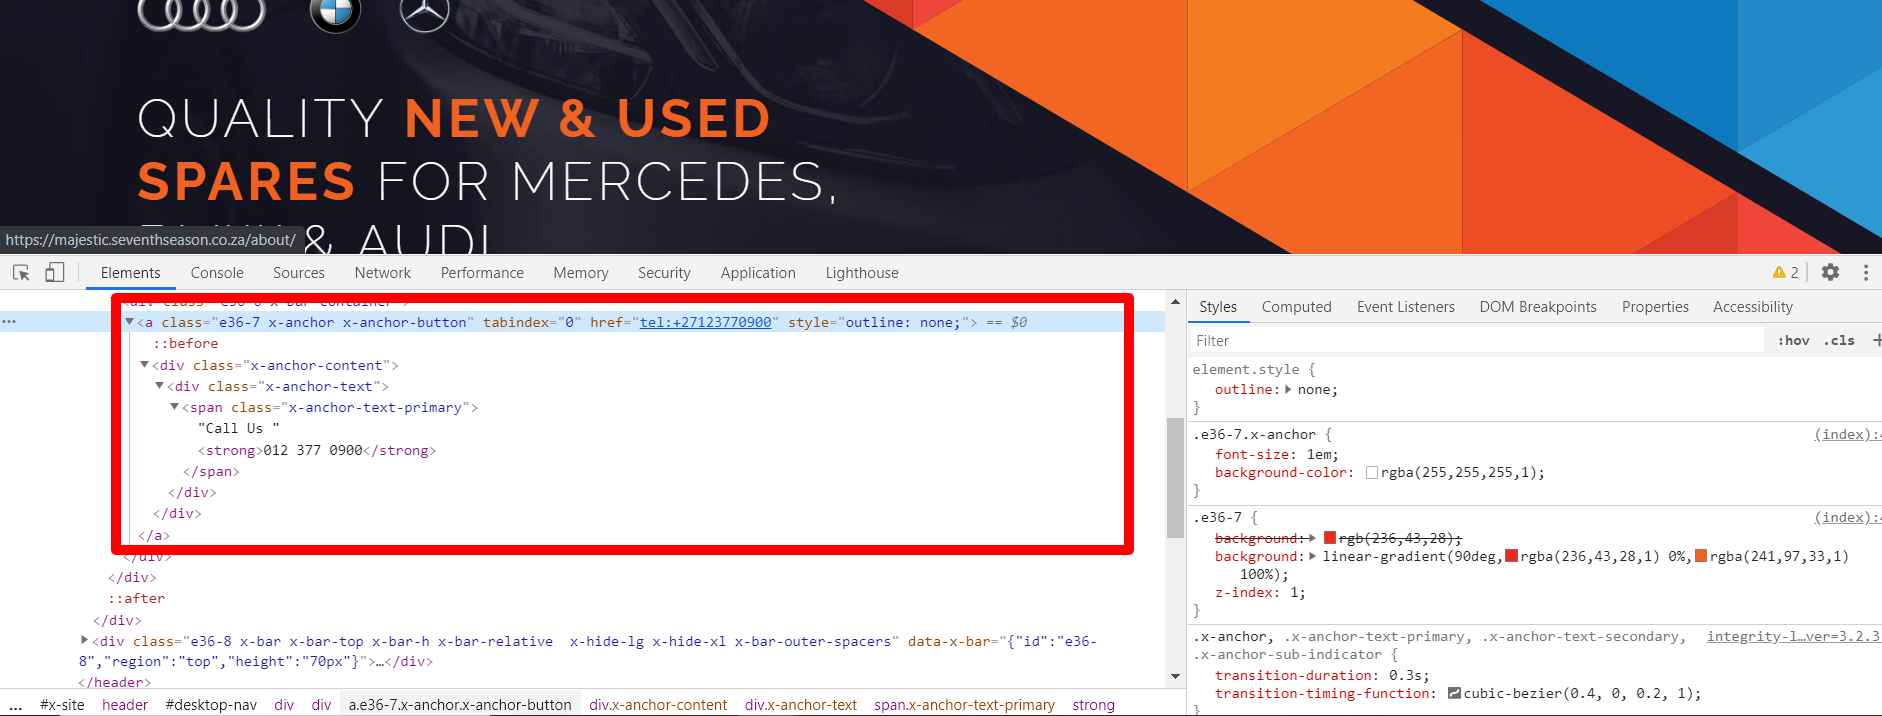Open the DevTools three-dot menu
Image resolution: width=1882 pixels, height=716 pixels.
click(x=1866, y=272)
